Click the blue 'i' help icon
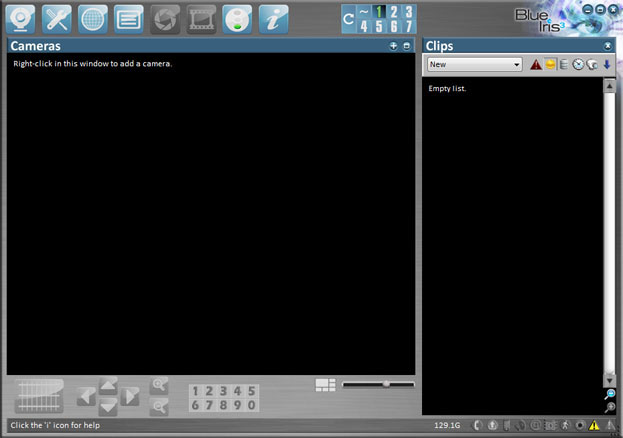 tap(274, 17)
